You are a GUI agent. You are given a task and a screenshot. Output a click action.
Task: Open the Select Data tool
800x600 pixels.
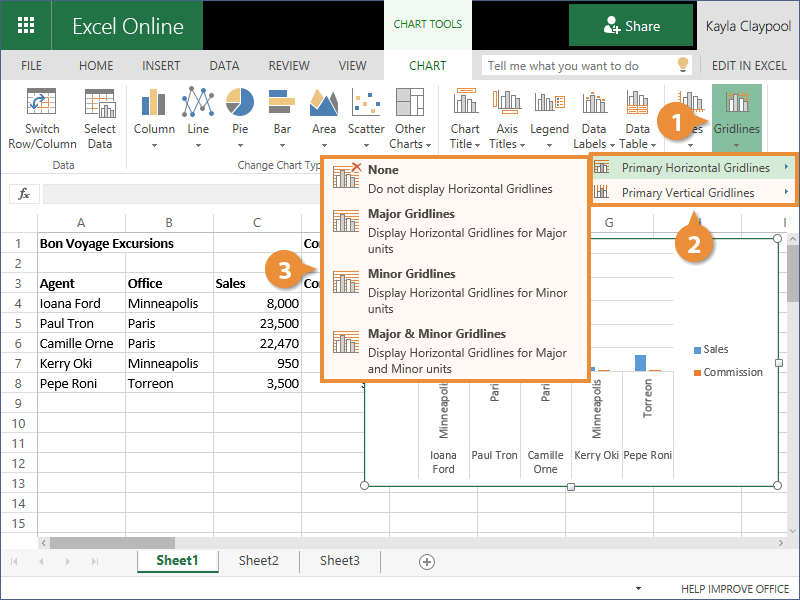pyautogui.click(x=99, y=104)
